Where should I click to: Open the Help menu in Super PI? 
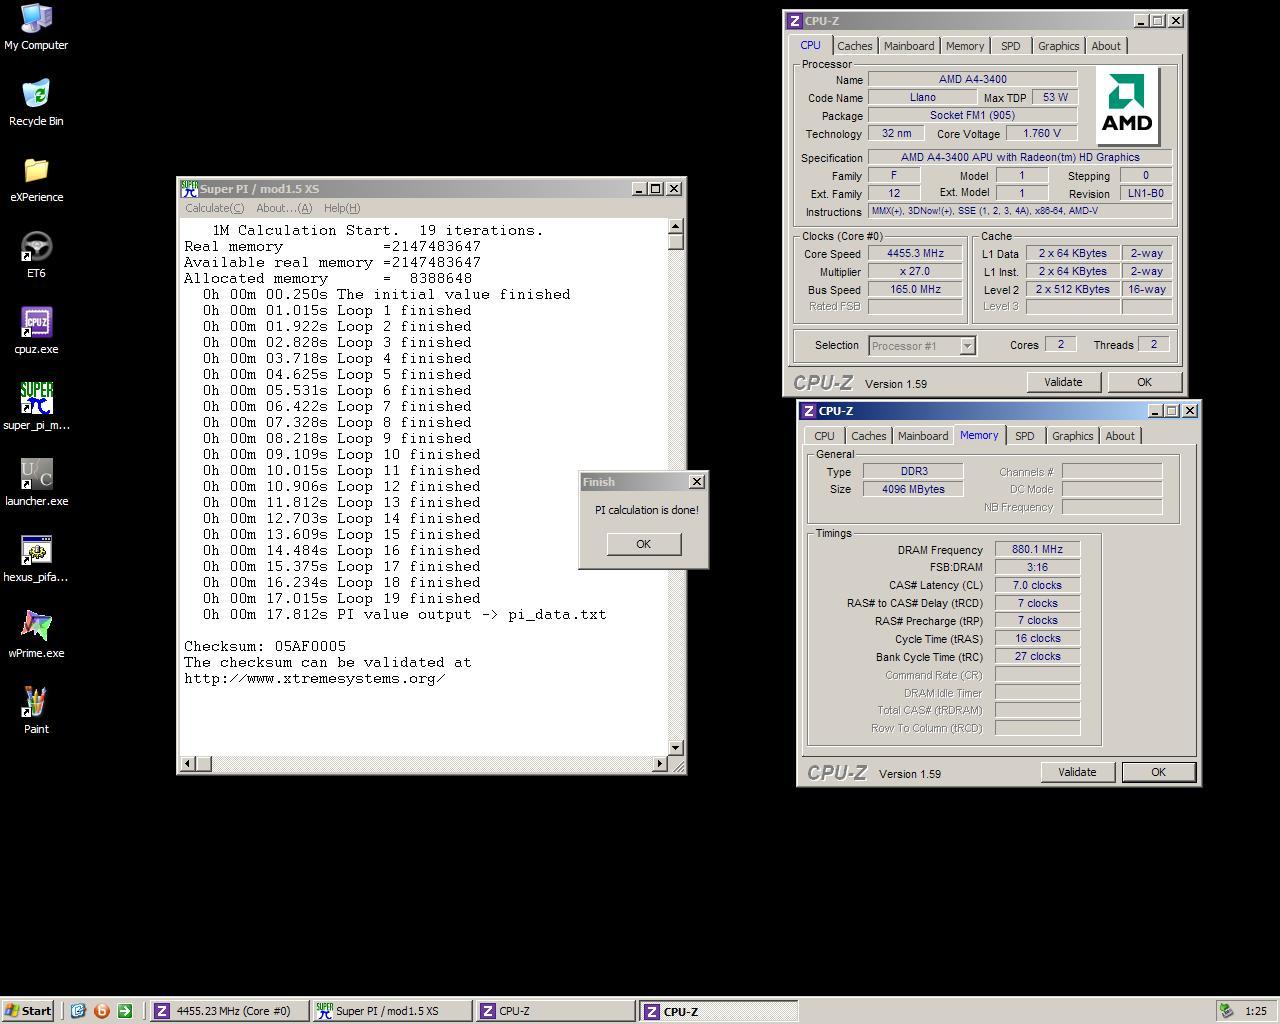pos(341,208)
